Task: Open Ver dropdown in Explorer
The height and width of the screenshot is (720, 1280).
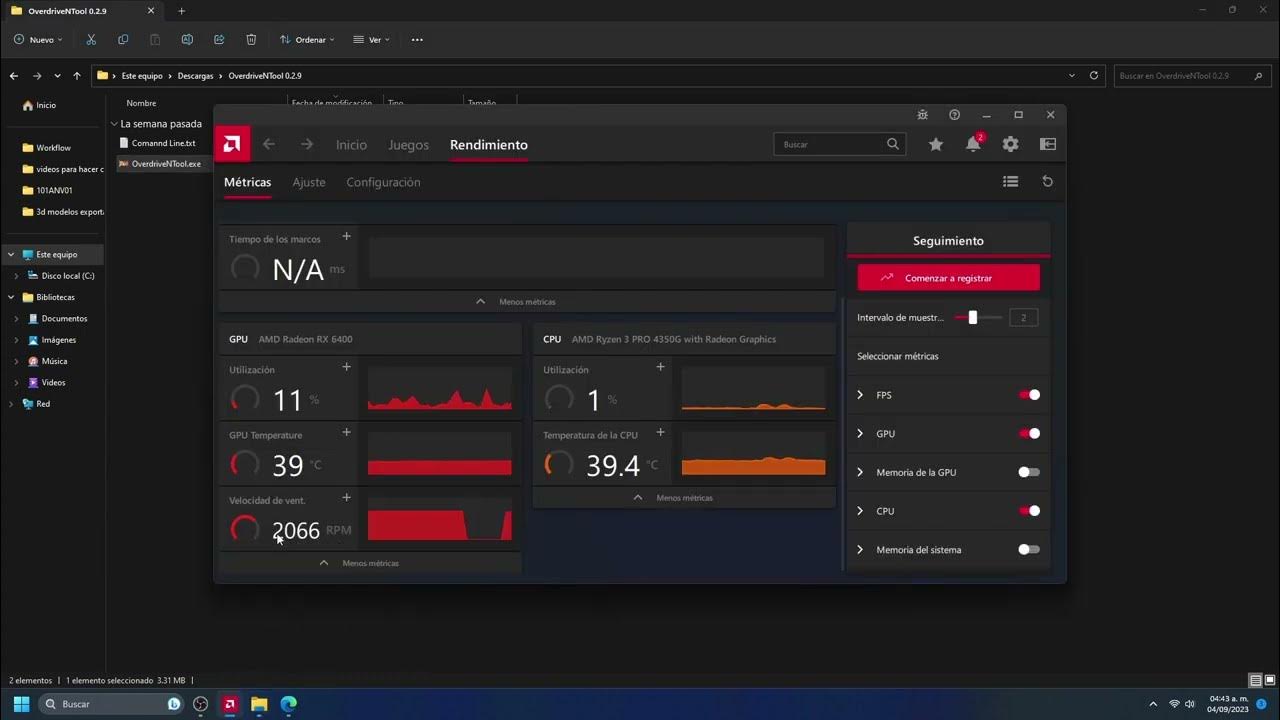Action: 371,39
